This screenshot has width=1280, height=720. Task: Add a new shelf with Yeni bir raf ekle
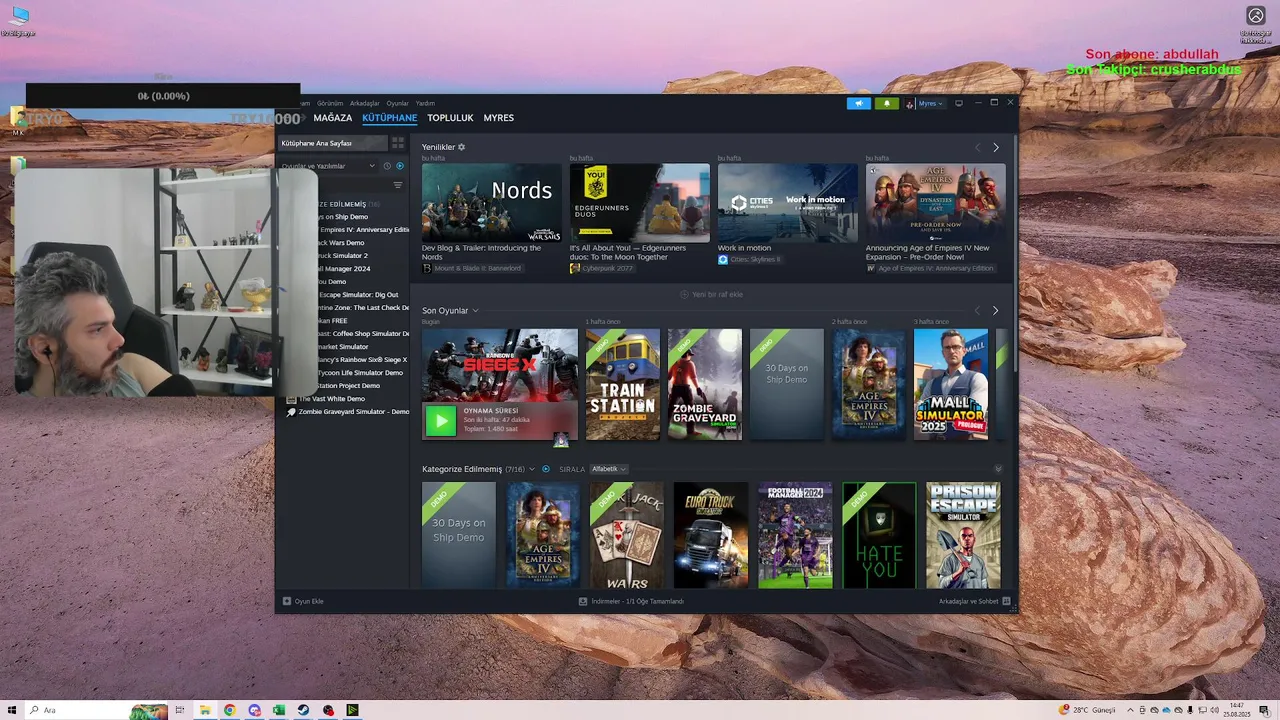712,294
